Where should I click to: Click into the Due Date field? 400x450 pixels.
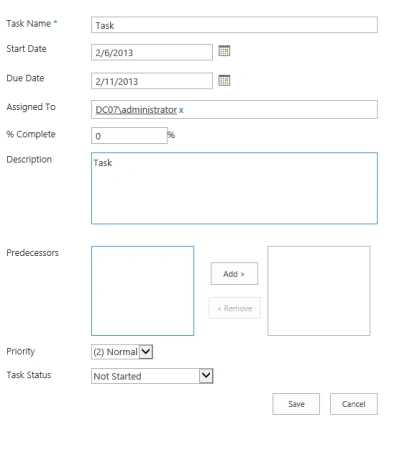pos(152,81)
